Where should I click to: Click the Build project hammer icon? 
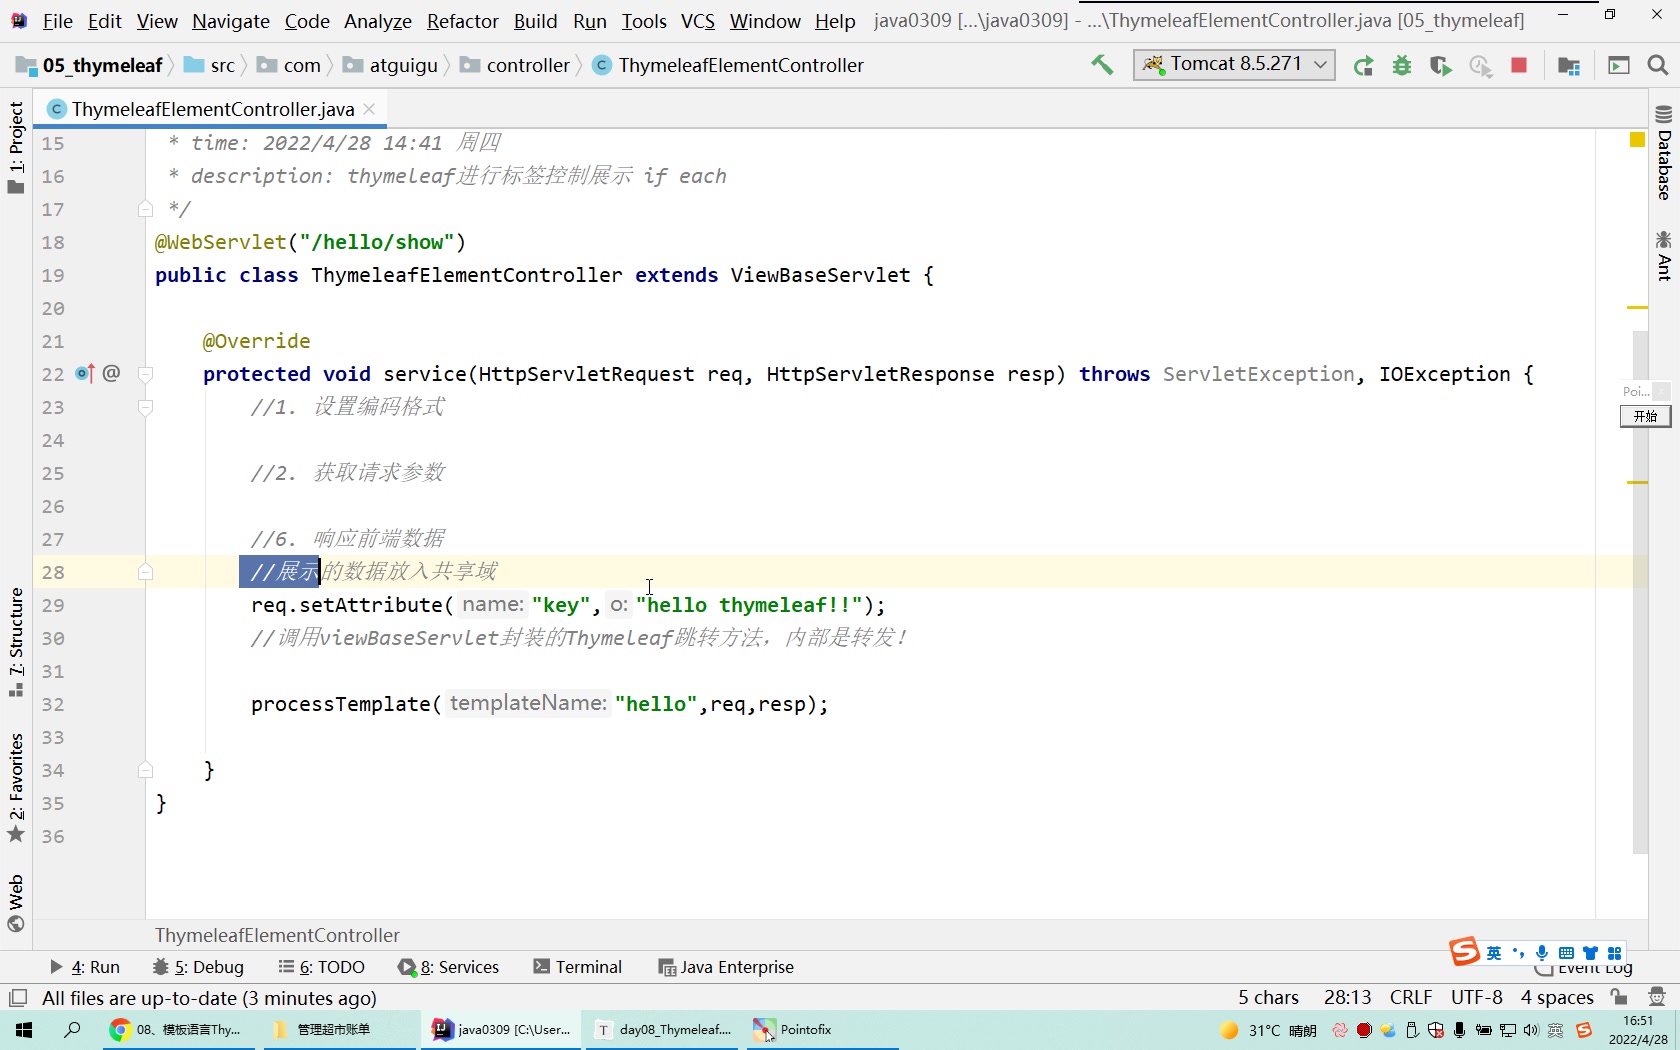pyautogui.click(x=1102, y=65)
